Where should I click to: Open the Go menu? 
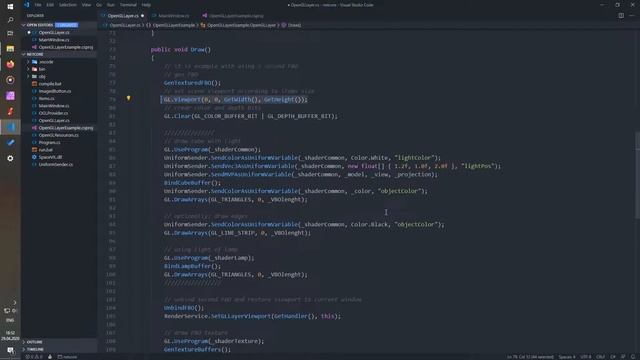coord(99,5)
